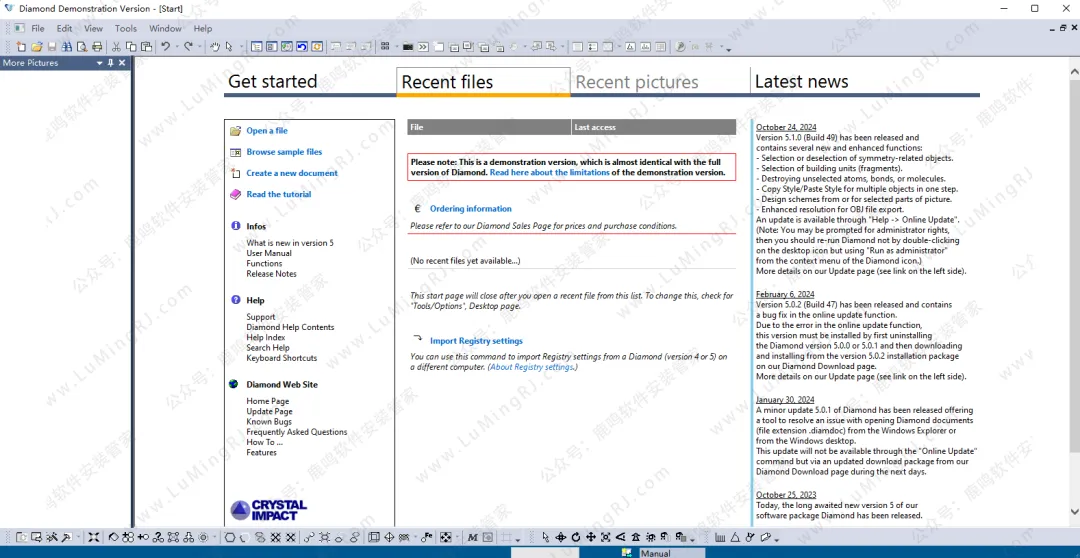The height and width of the screenshot is (558, 1080).
Task: Close the More Pictures panel
Action: pos(122,63)
